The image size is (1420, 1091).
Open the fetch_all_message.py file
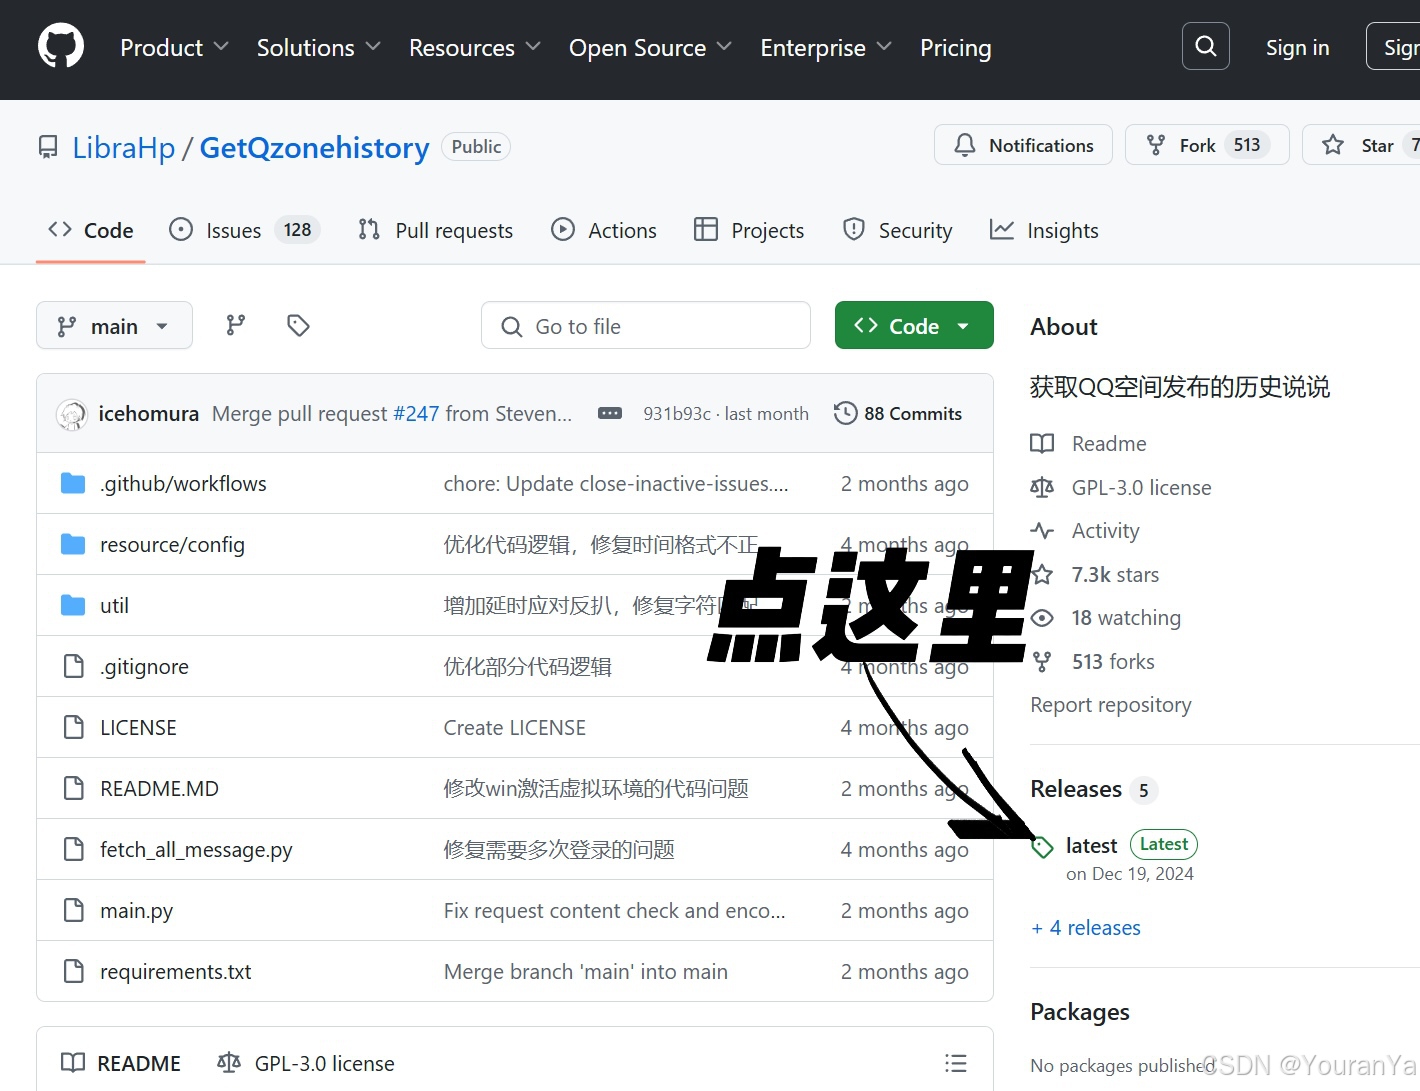tap(196, 849)
